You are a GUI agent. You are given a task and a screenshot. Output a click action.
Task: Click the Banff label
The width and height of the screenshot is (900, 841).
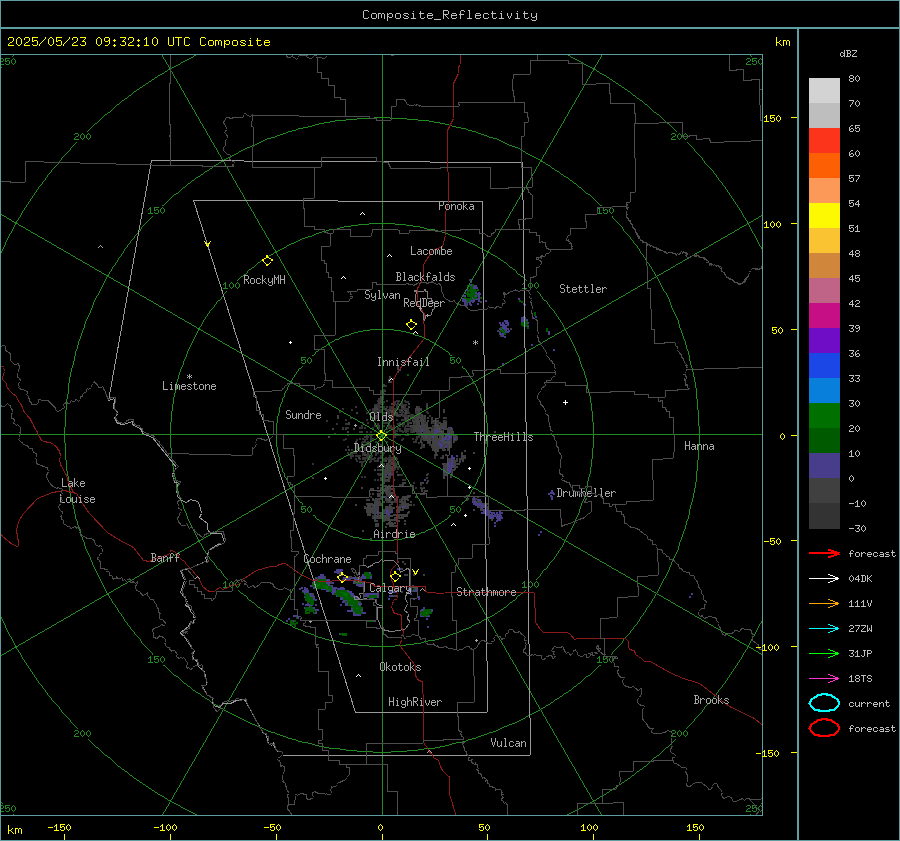(x=165, y=557)
